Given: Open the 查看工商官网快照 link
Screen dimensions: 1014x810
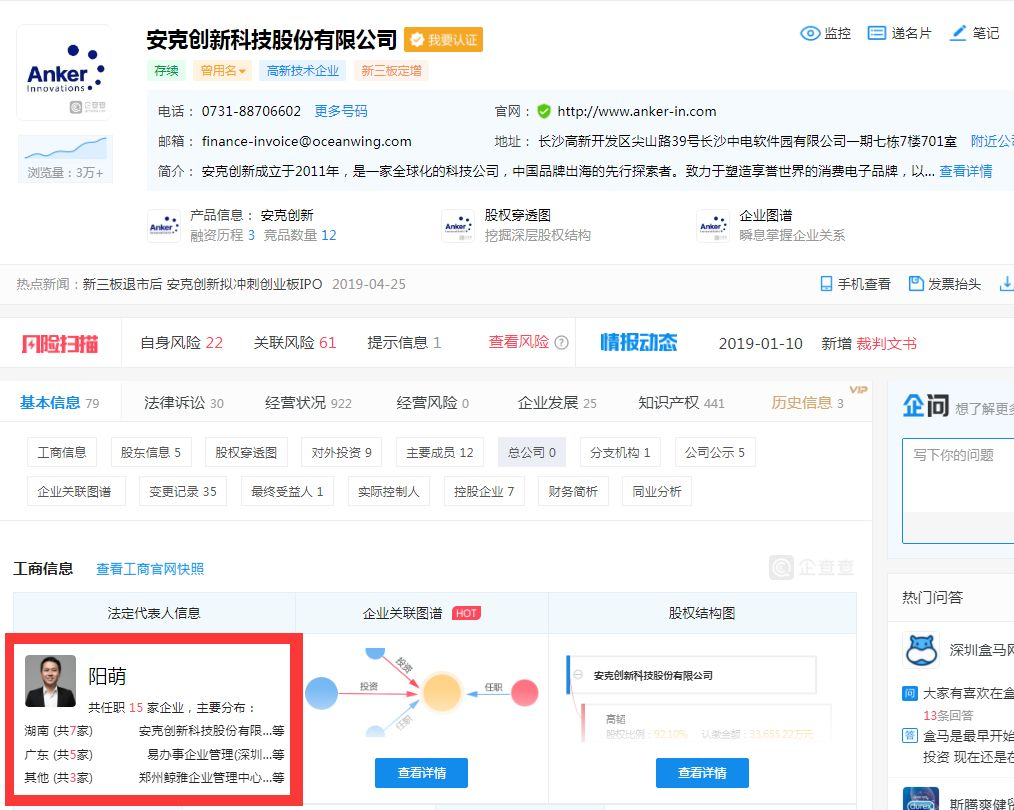Looking at the screenshot, I should click(x=150, y=569).
